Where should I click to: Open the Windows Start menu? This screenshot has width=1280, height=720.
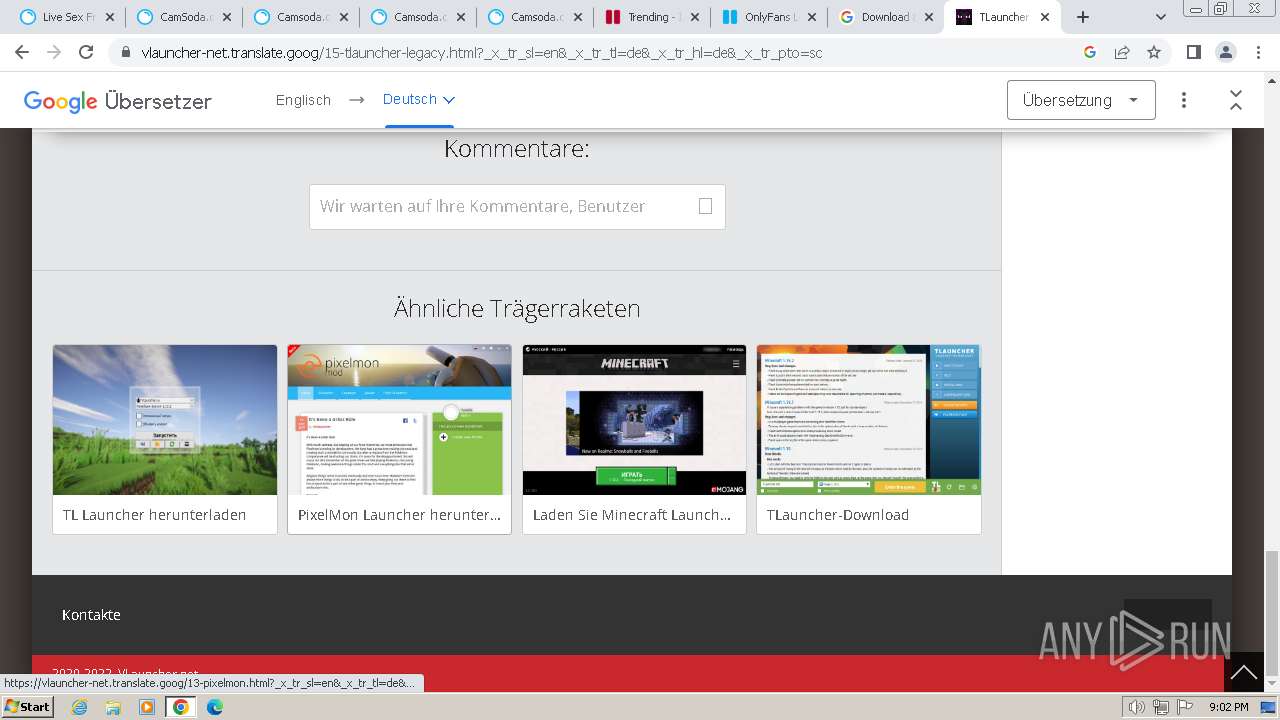click(x=28, y=707)
